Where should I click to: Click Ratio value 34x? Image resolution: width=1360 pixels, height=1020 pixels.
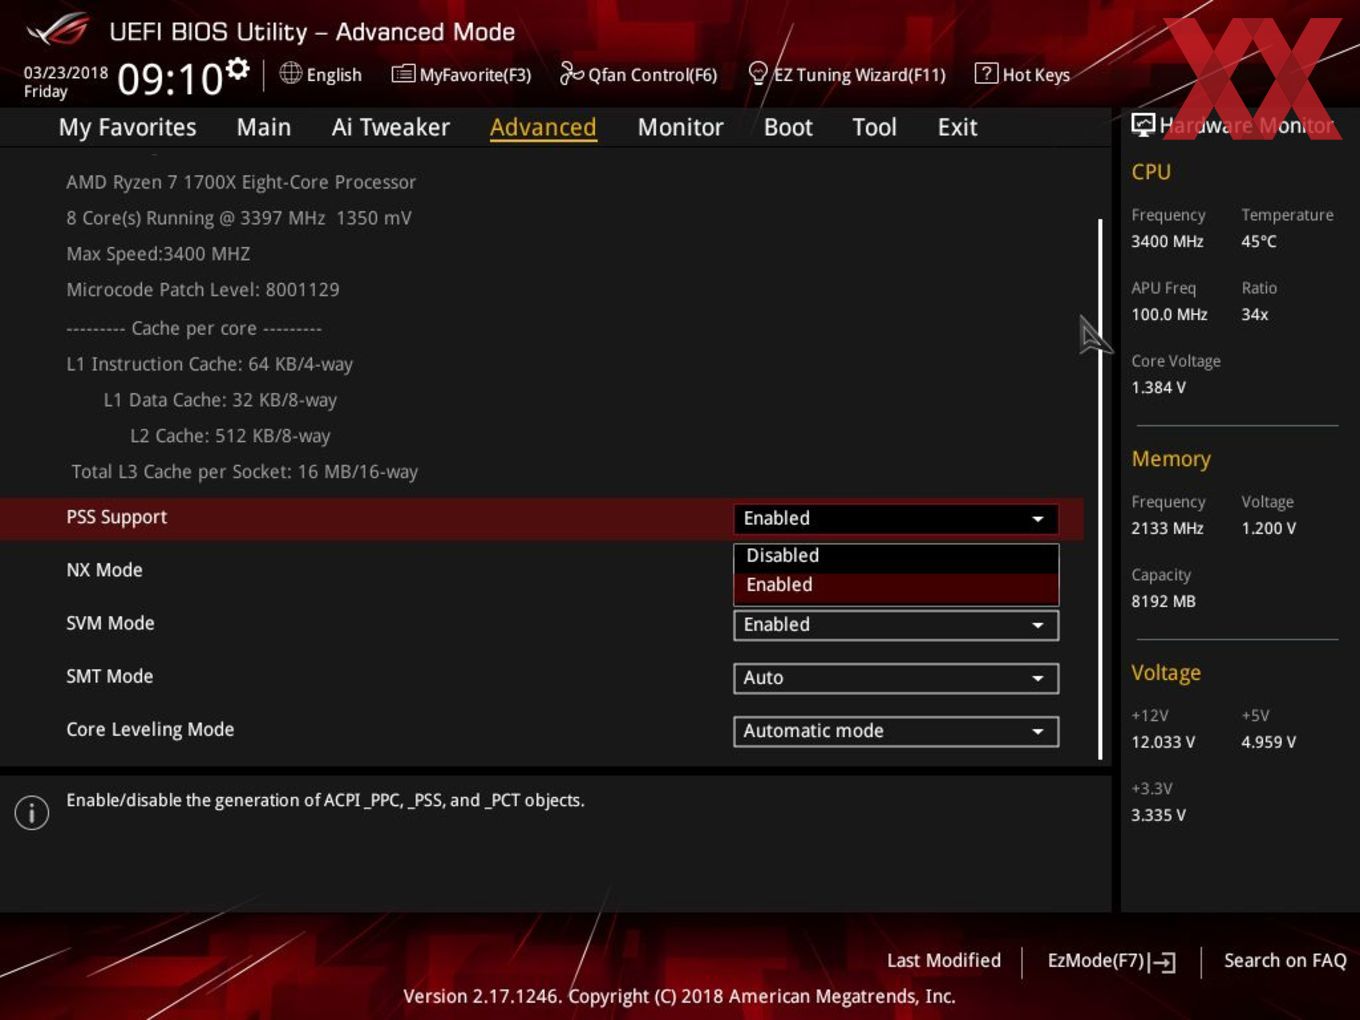[x=1254, y=314]
